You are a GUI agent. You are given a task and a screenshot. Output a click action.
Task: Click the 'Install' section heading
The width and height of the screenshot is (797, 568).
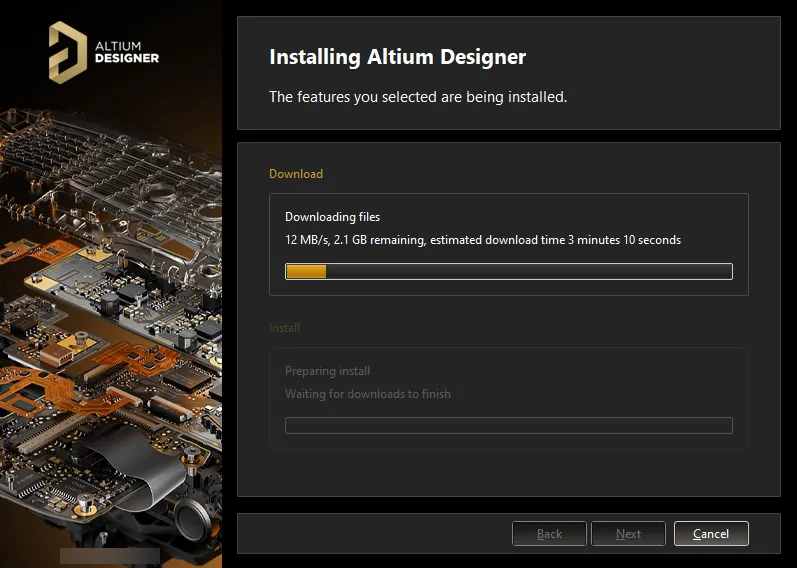click(x=284, y=328)
